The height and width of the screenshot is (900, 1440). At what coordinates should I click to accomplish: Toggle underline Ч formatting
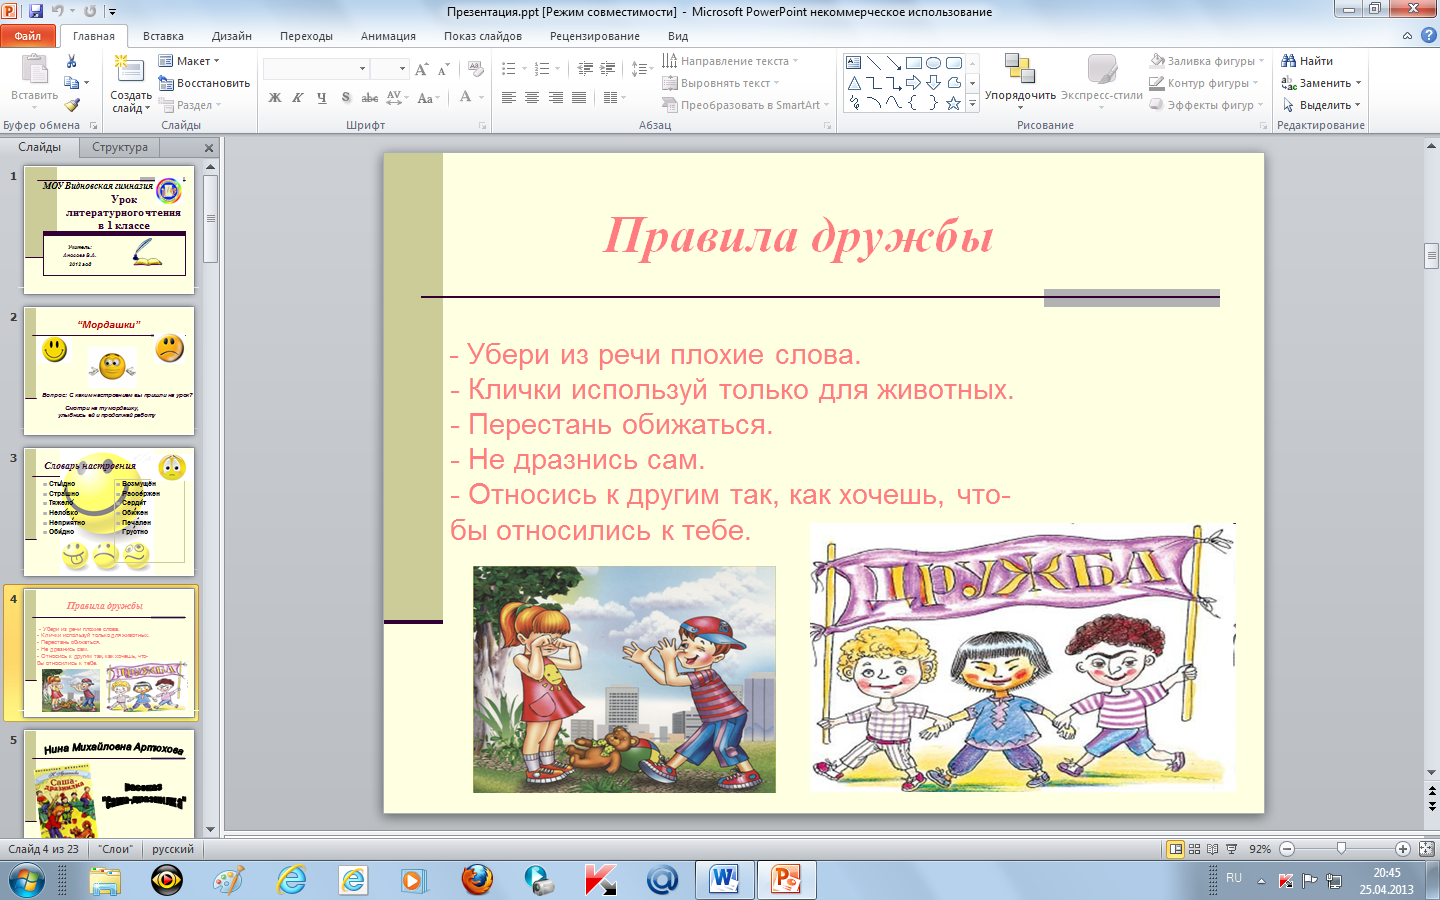[321, 98]
